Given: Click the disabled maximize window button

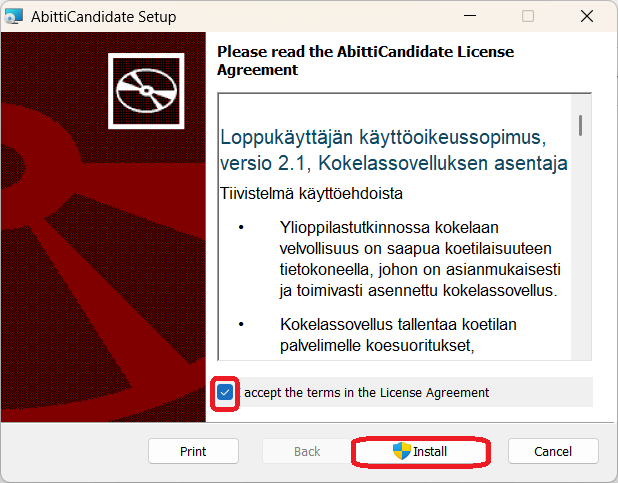Looking at the screenshot, I should tap(528, 17).
